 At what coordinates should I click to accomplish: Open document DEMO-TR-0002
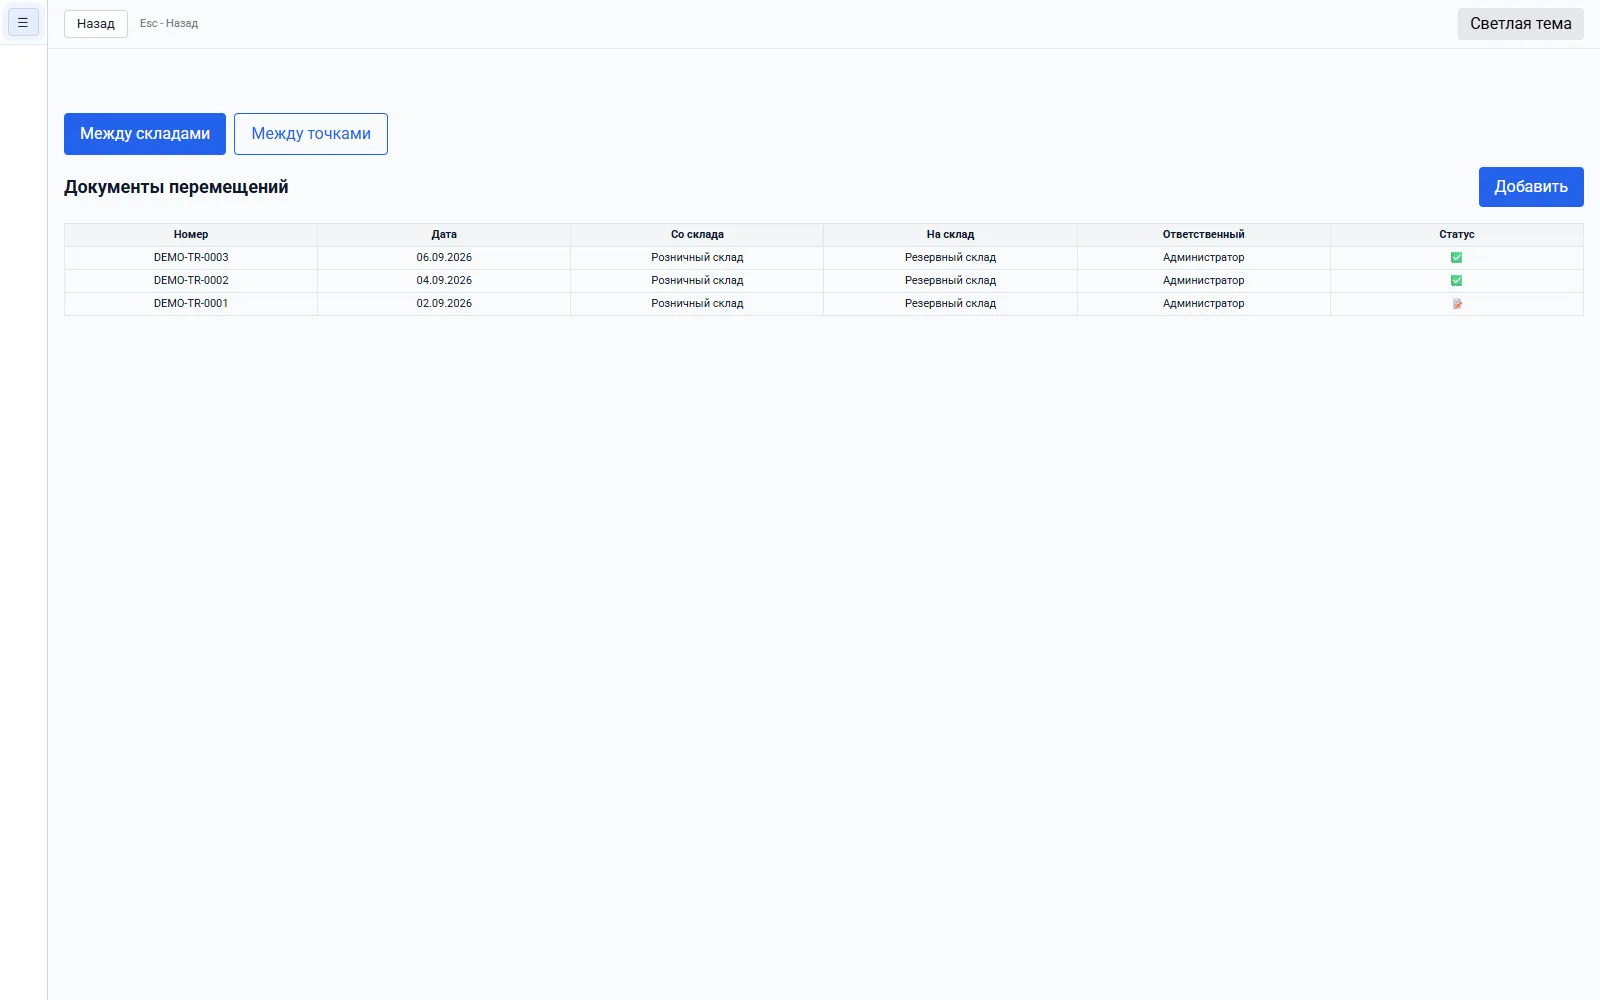click(x=191, y=281)
